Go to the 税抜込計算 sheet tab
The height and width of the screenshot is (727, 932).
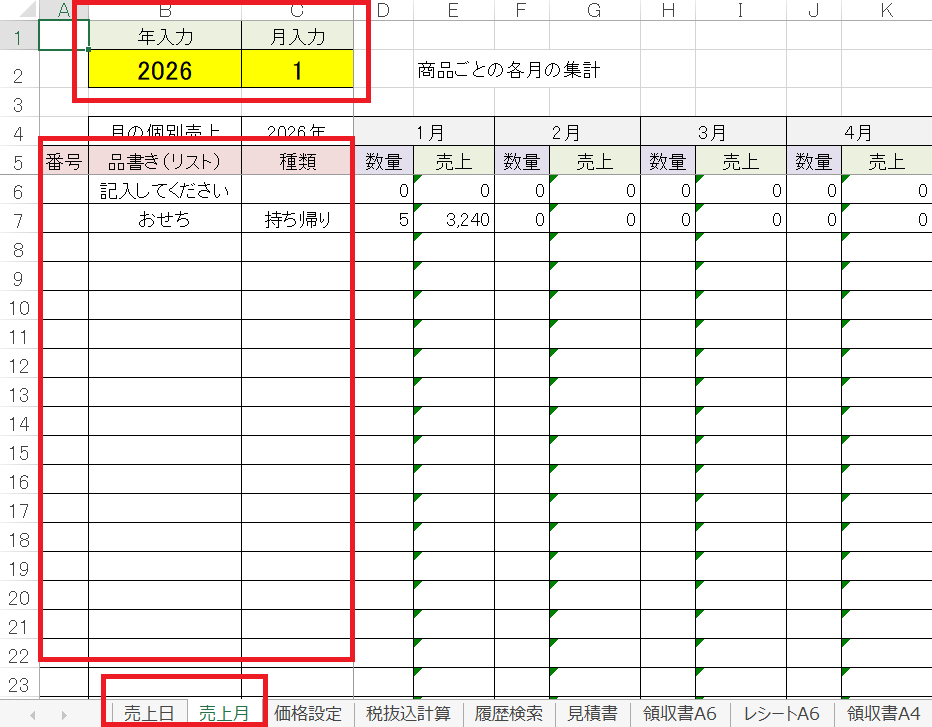(408, 714)
